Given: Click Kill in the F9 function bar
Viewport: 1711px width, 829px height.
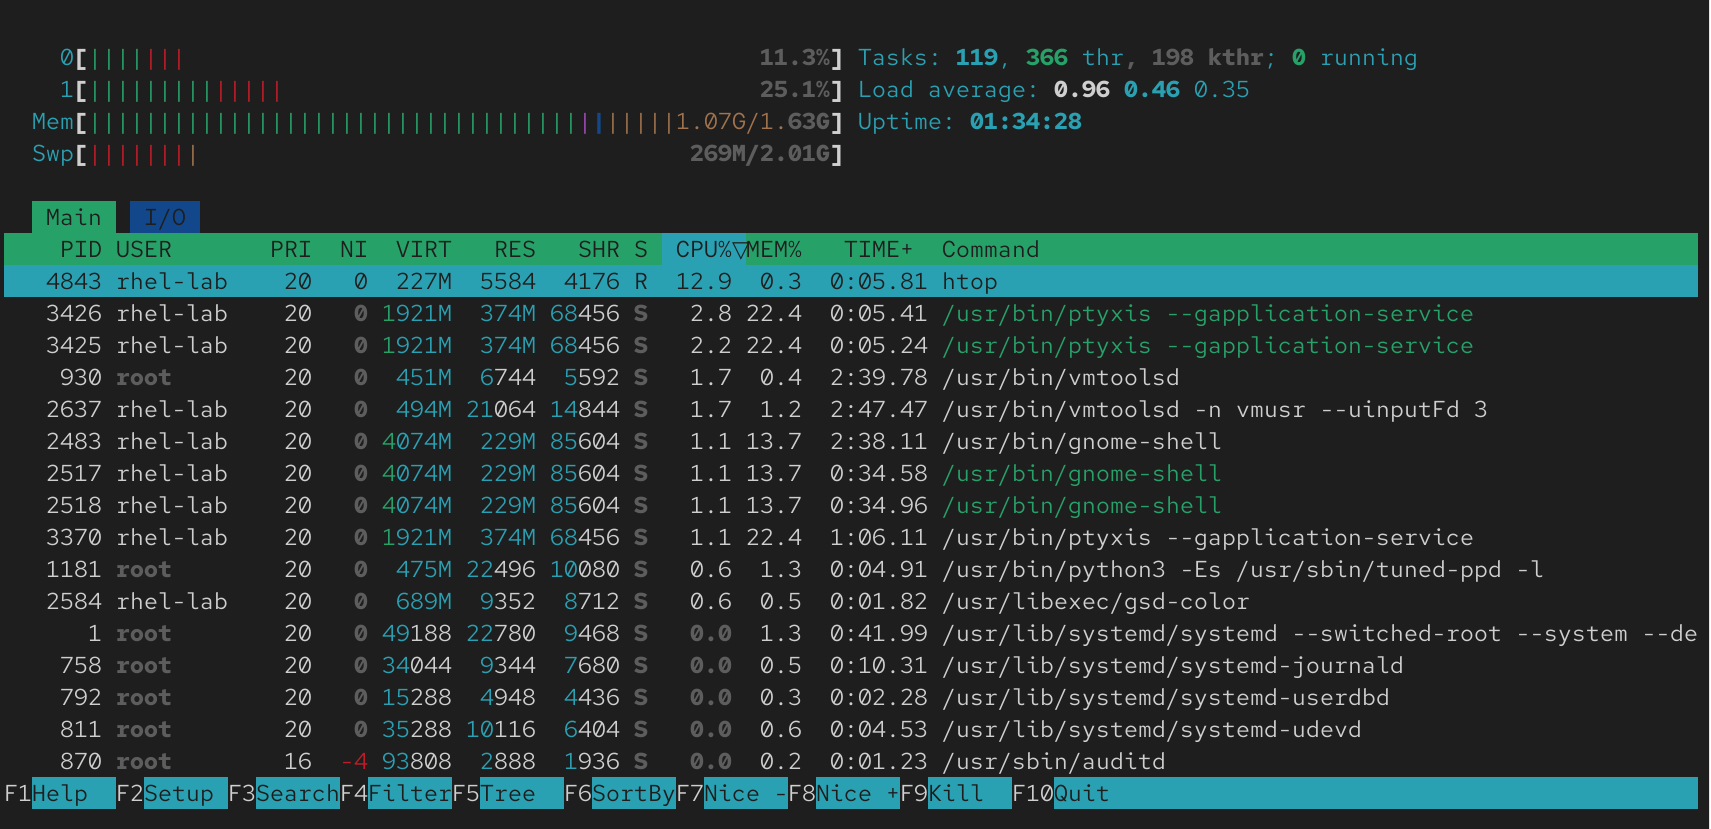Looking at the screenshot, I should tap(956, 793).
